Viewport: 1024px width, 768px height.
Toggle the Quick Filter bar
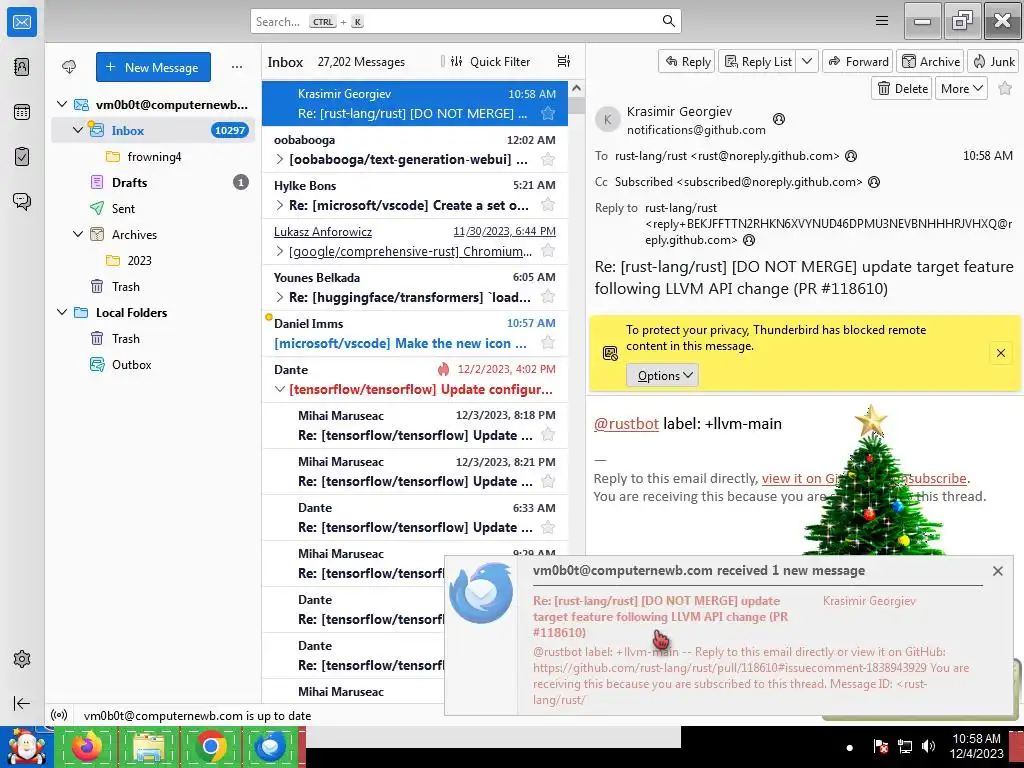pyautogui.click(x=490, y=61)
